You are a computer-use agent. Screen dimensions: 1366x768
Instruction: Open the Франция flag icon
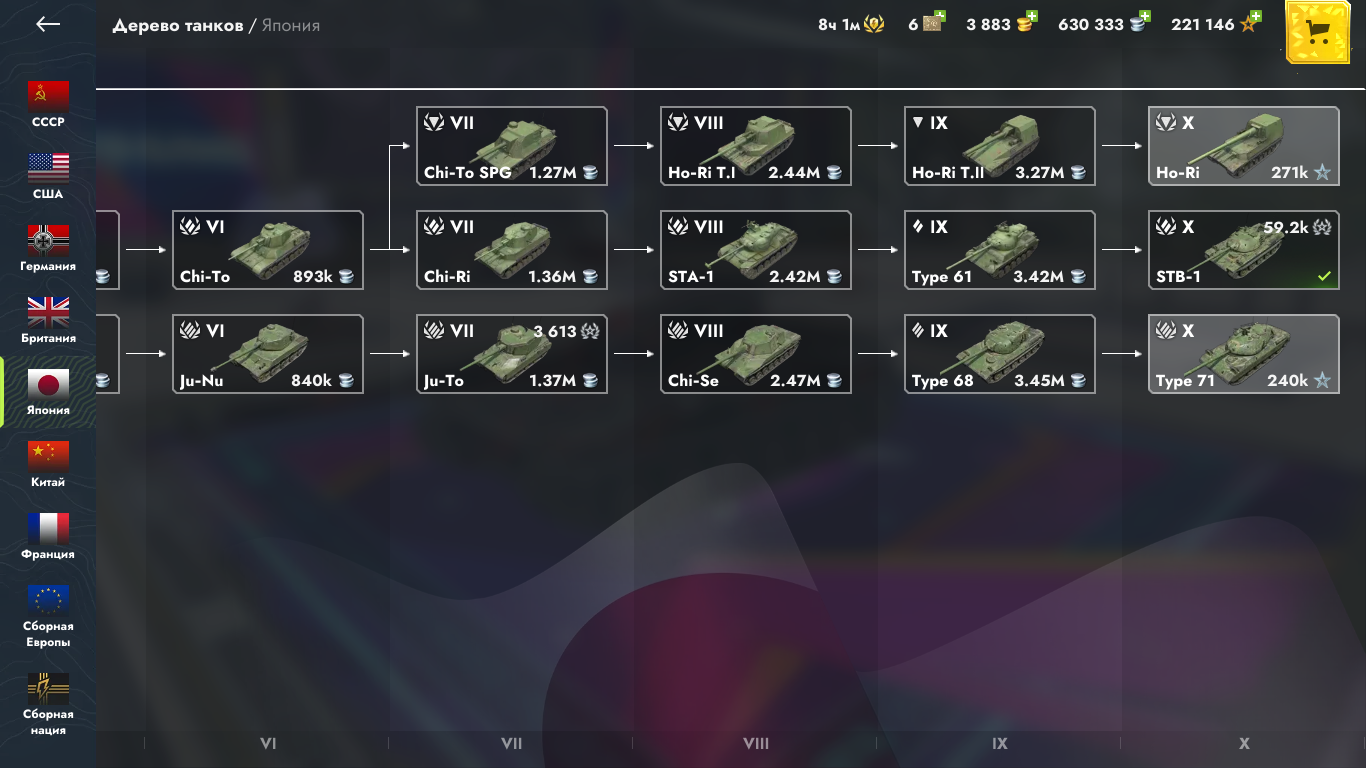pos(48,528)
